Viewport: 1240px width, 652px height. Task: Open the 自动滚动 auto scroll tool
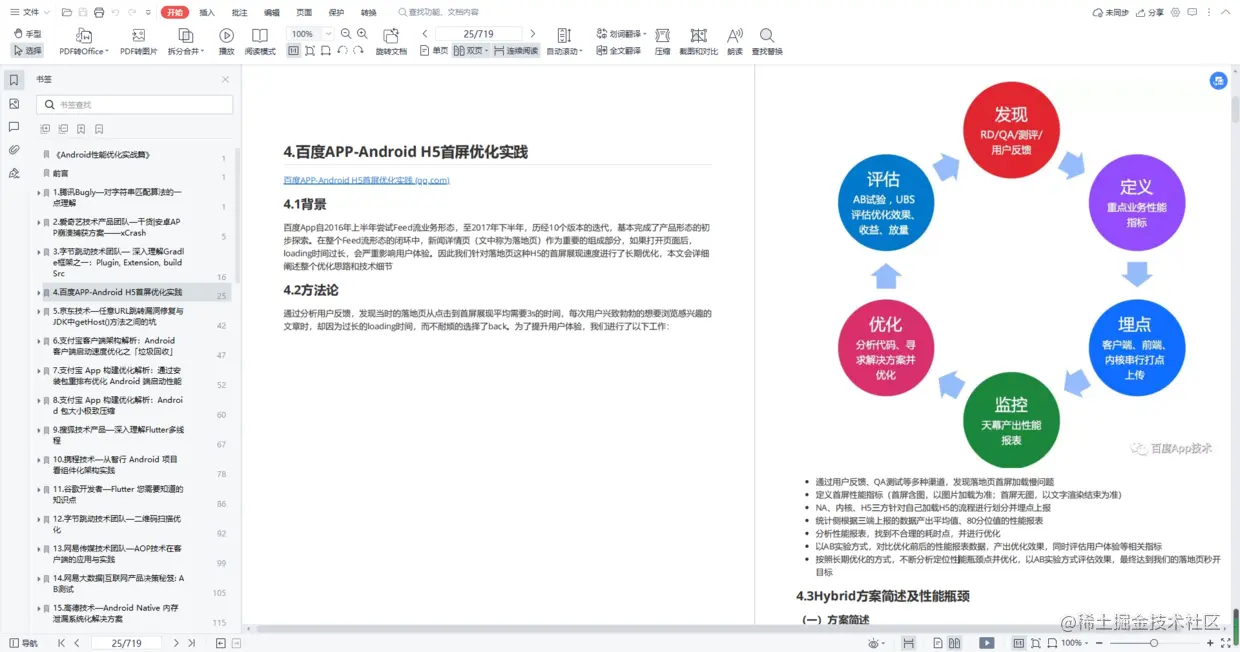564,42
